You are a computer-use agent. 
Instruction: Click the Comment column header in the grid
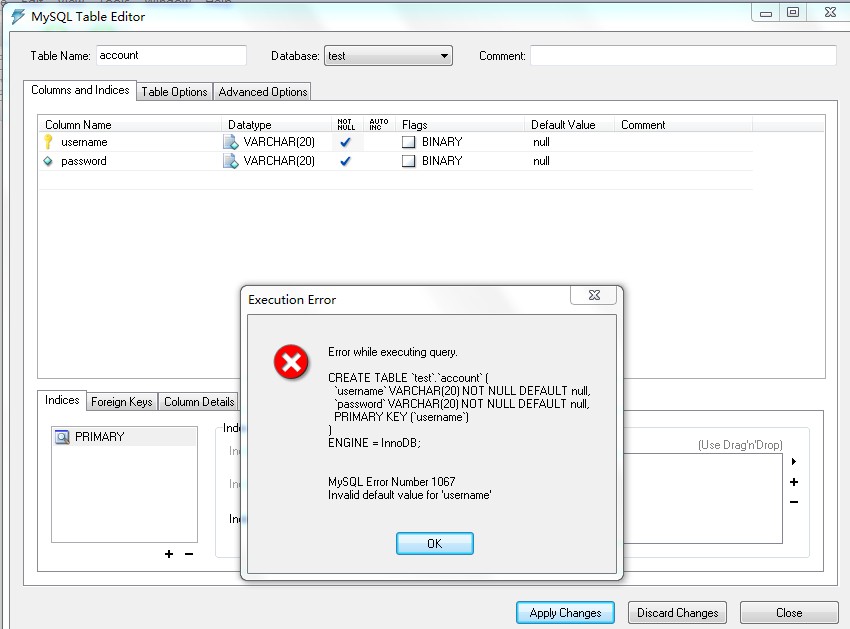[x=683, y=125]
